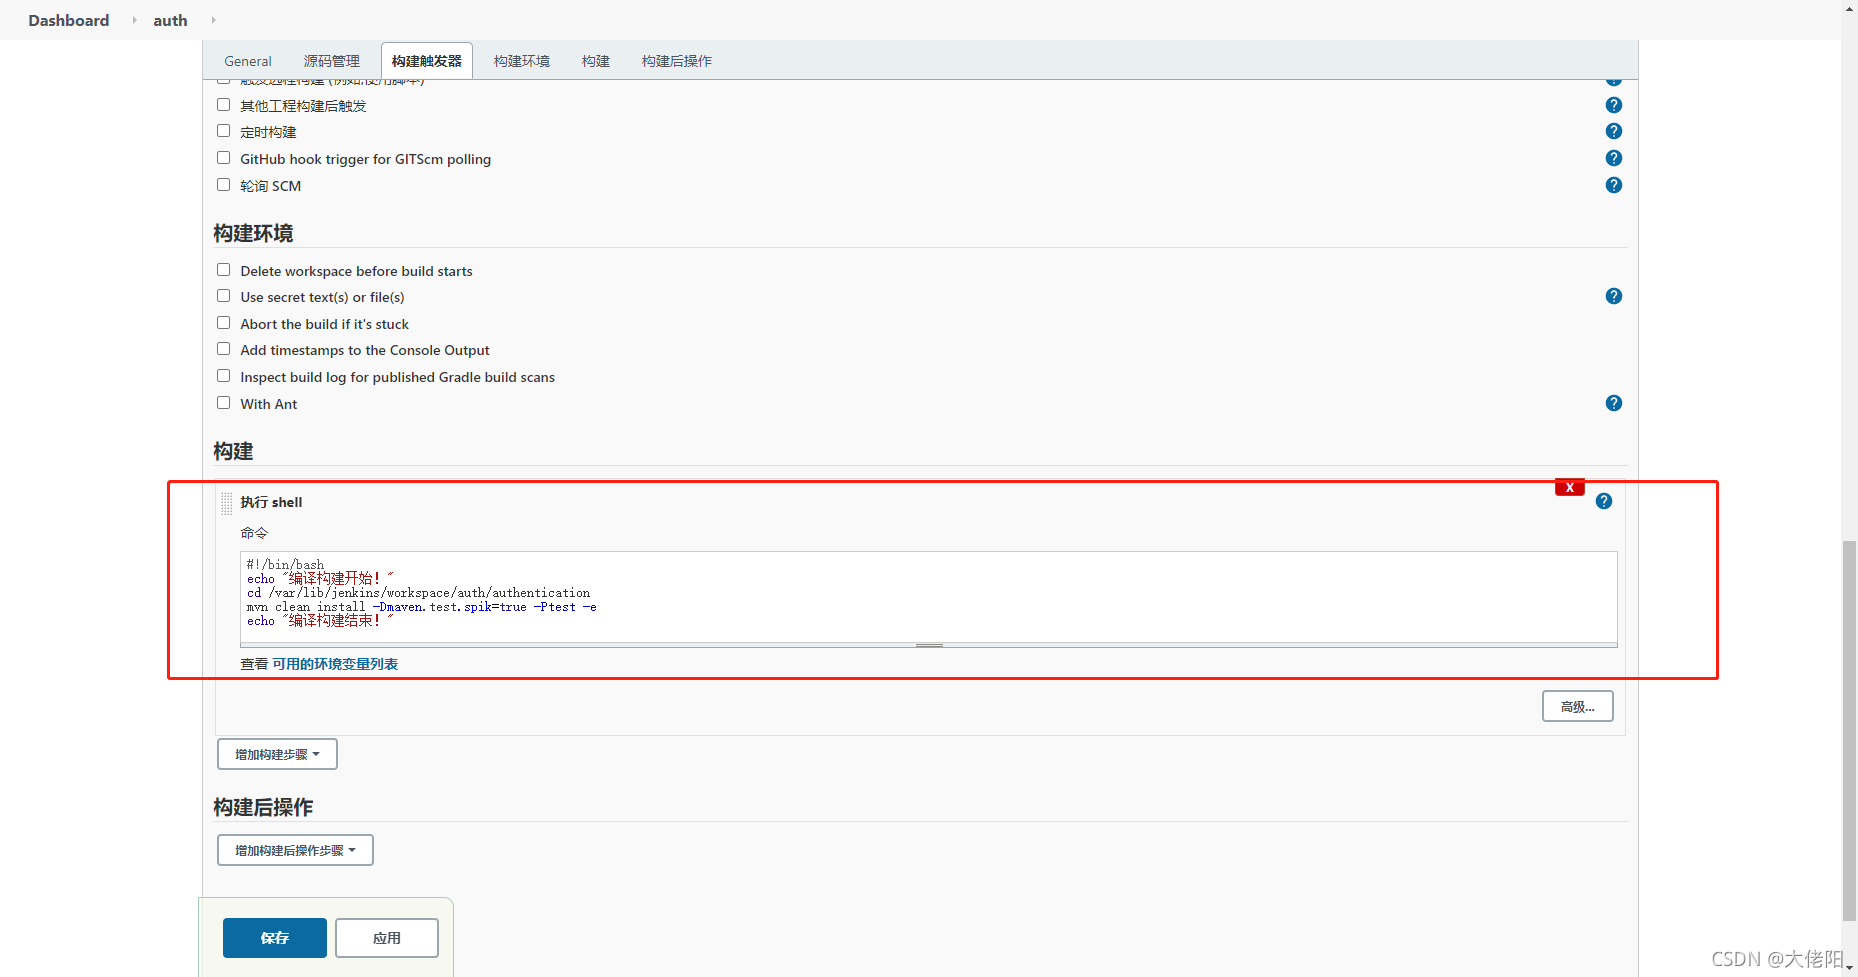The width and height of the screenshot is (1858, 977).
Task: Toggle GitHub hook trigger for GITScm polling
Action: (224, 158)
